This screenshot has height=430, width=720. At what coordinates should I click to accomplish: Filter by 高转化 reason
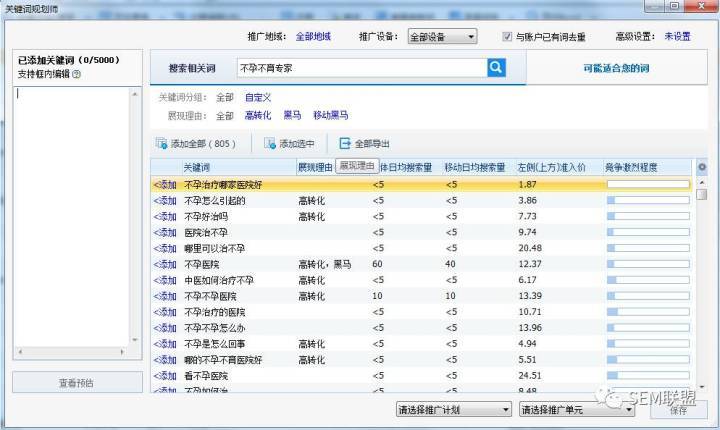[x=258, y=115]
